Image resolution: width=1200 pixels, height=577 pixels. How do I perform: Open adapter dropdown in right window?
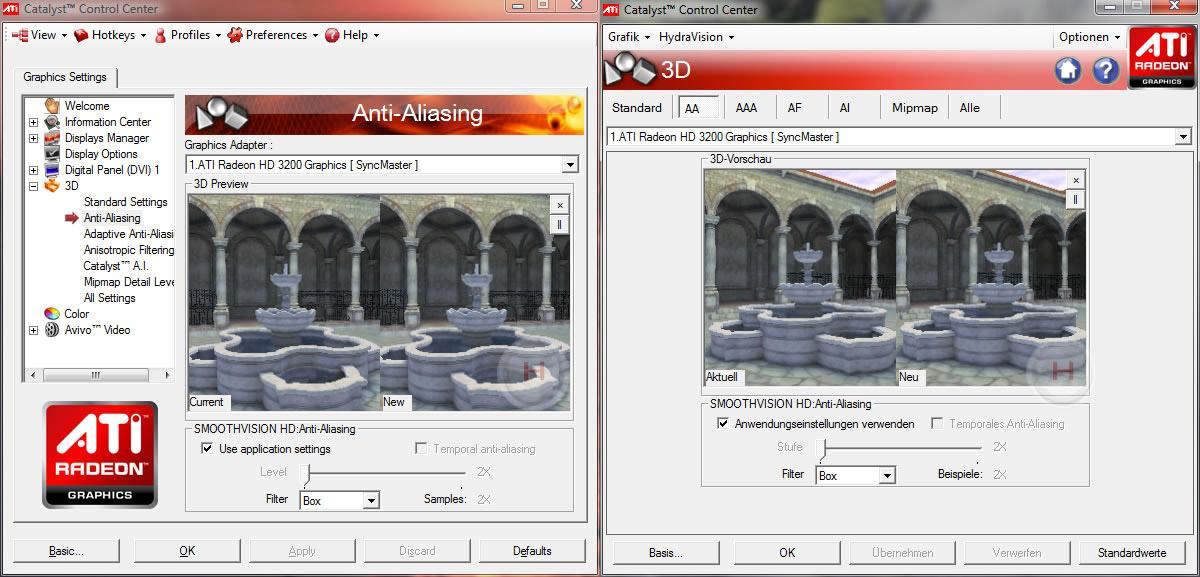pos(1183,136)
